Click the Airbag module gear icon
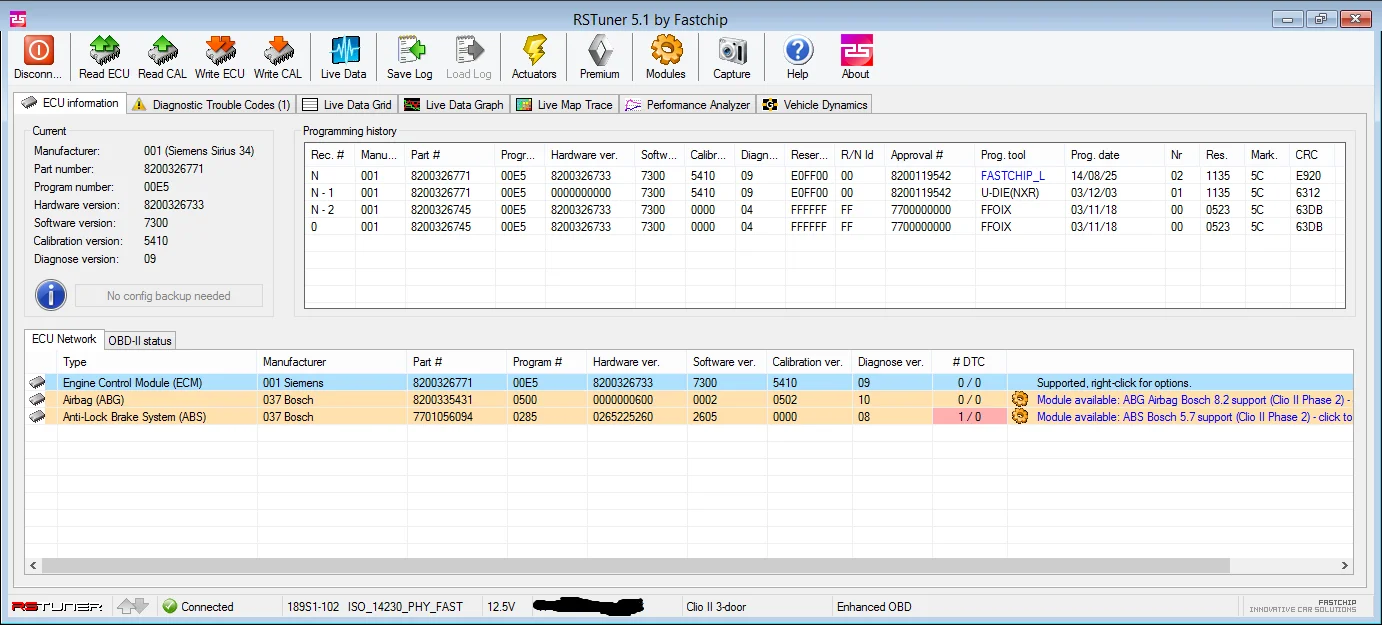 click(1020, 399)
